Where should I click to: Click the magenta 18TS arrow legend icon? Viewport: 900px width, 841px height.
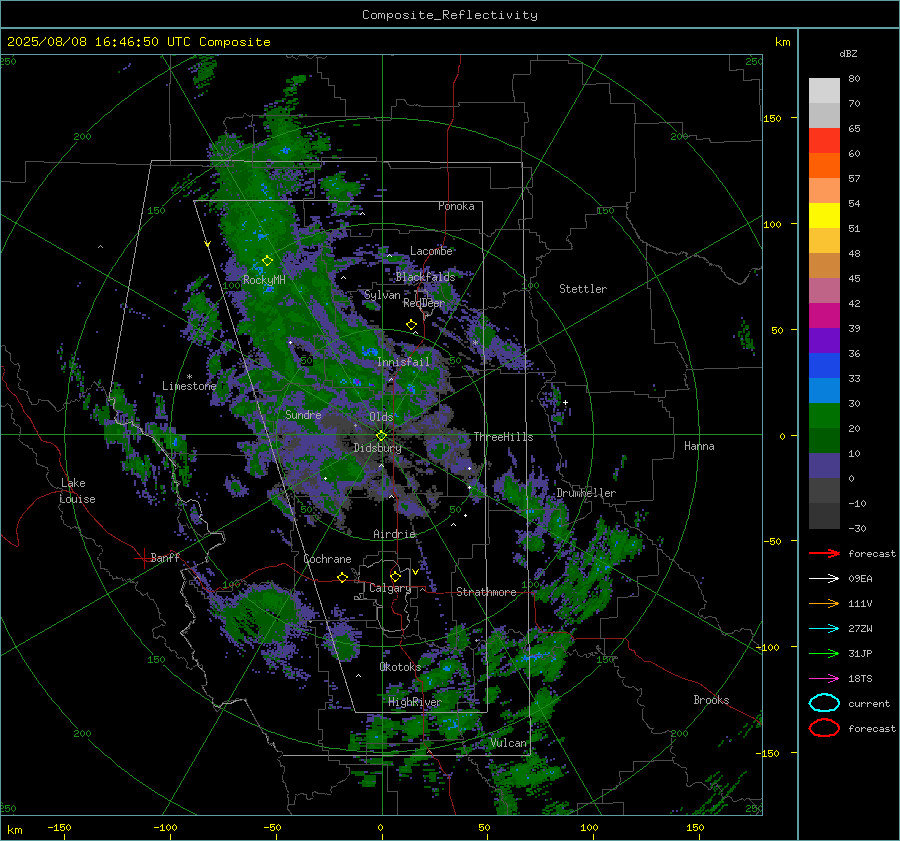click(x=824, y=679)
